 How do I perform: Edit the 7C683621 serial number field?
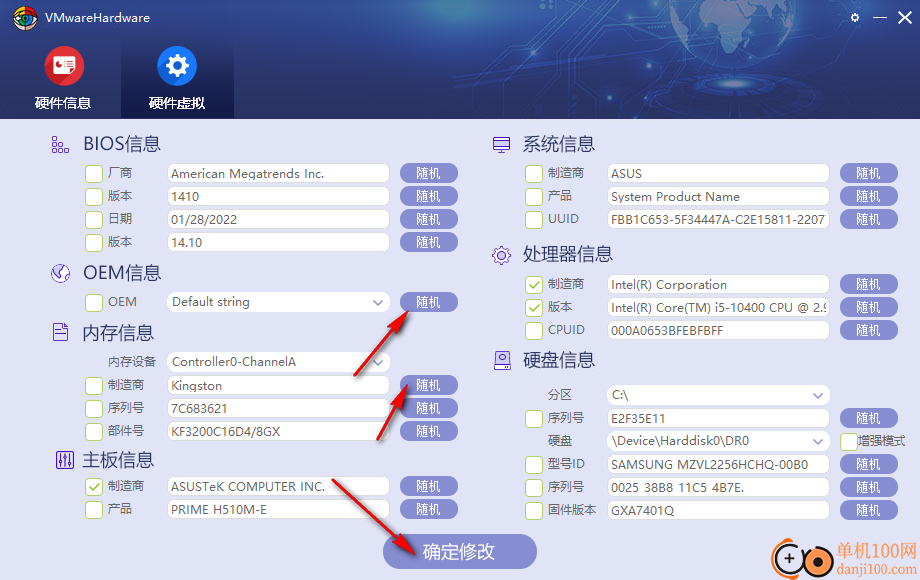click(278, 408)
